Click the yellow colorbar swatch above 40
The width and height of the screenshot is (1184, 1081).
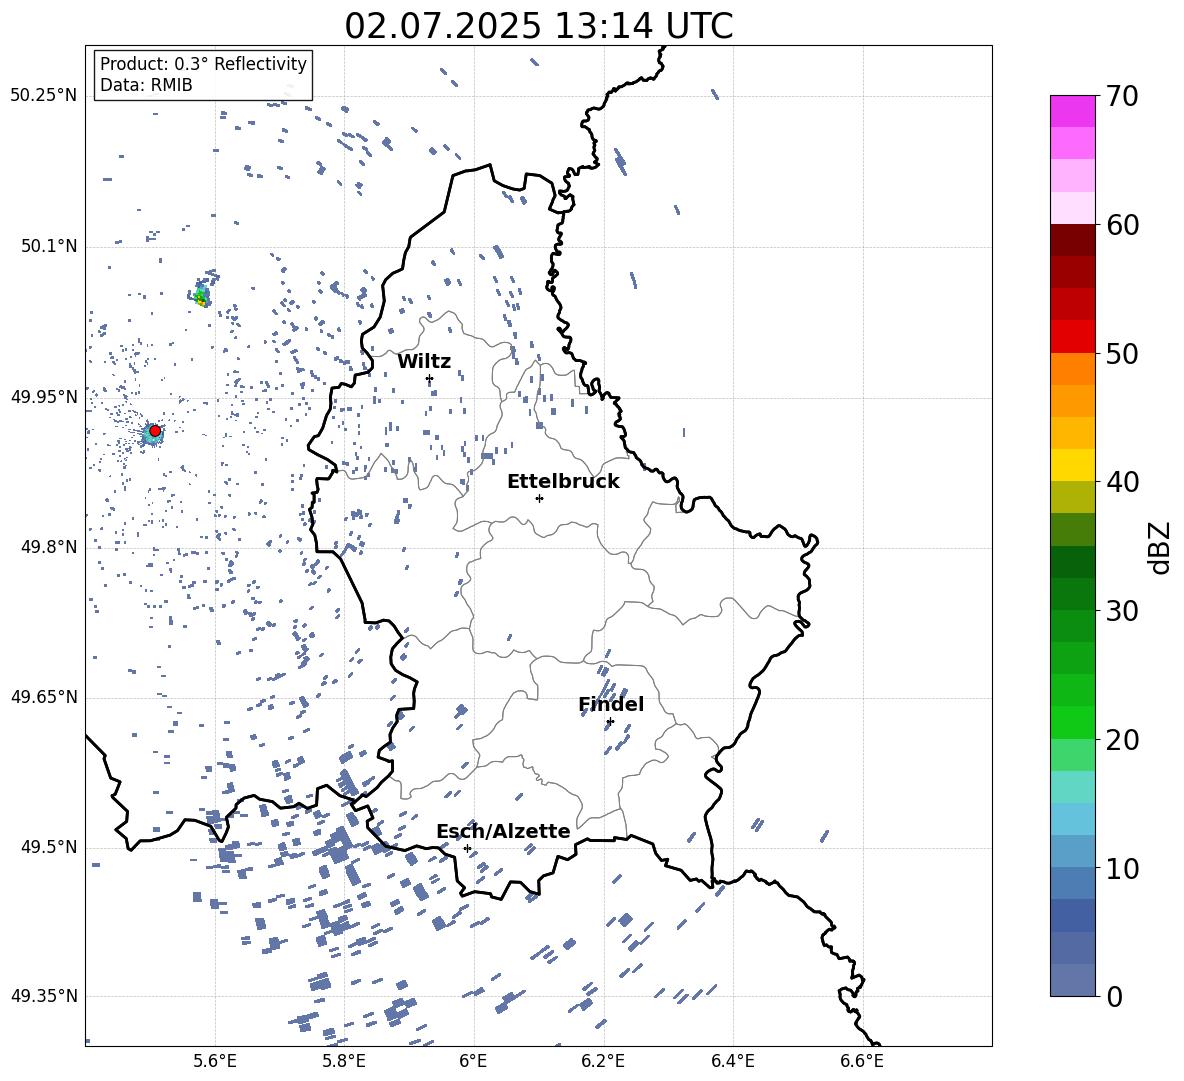(x=1072, y=465)
